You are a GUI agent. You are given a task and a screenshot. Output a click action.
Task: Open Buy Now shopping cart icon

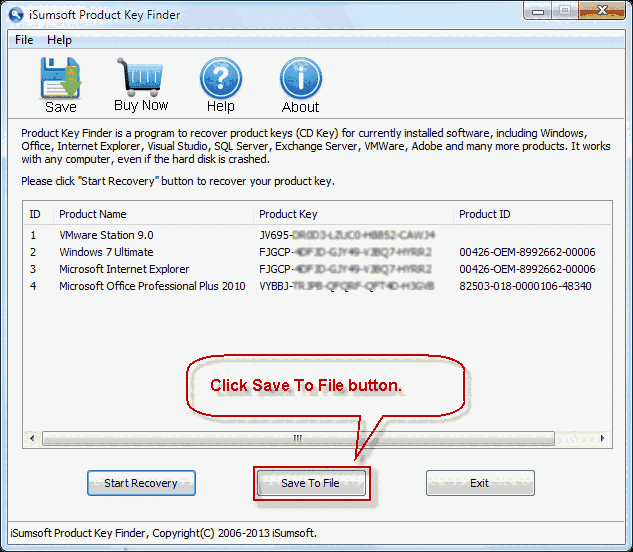point(140,77)
